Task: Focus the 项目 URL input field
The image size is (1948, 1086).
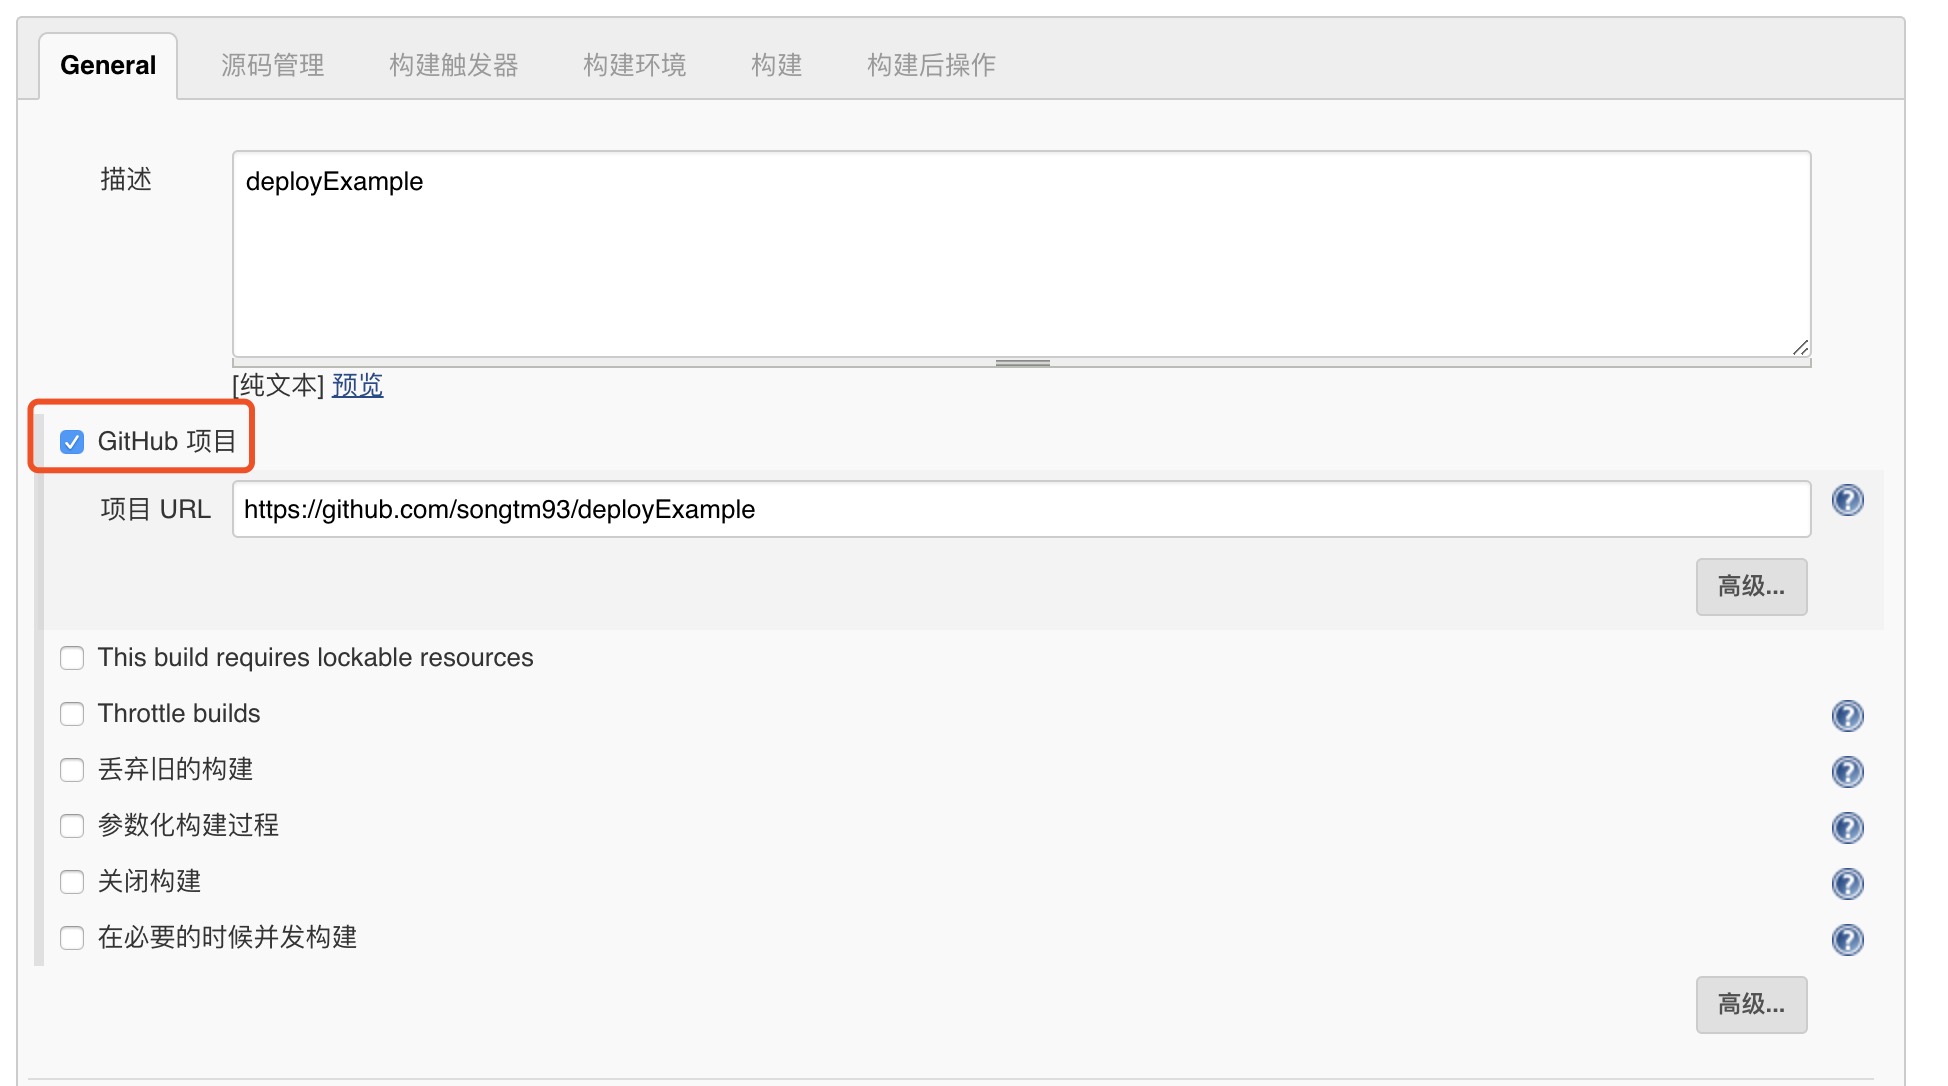Action: click(x=1020, y=509)
